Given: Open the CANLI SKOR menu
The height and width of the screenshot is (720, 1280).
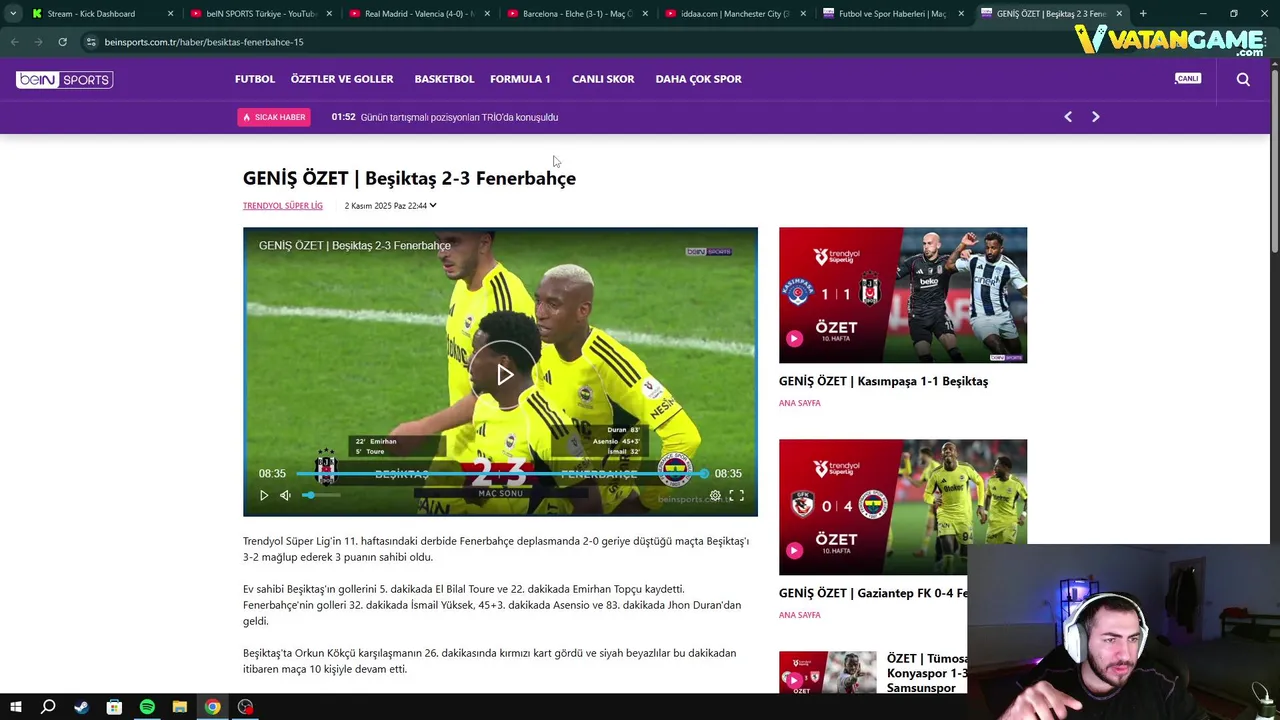Looking at the screenshot, I should pyautogui.click(x=603, y=79).
